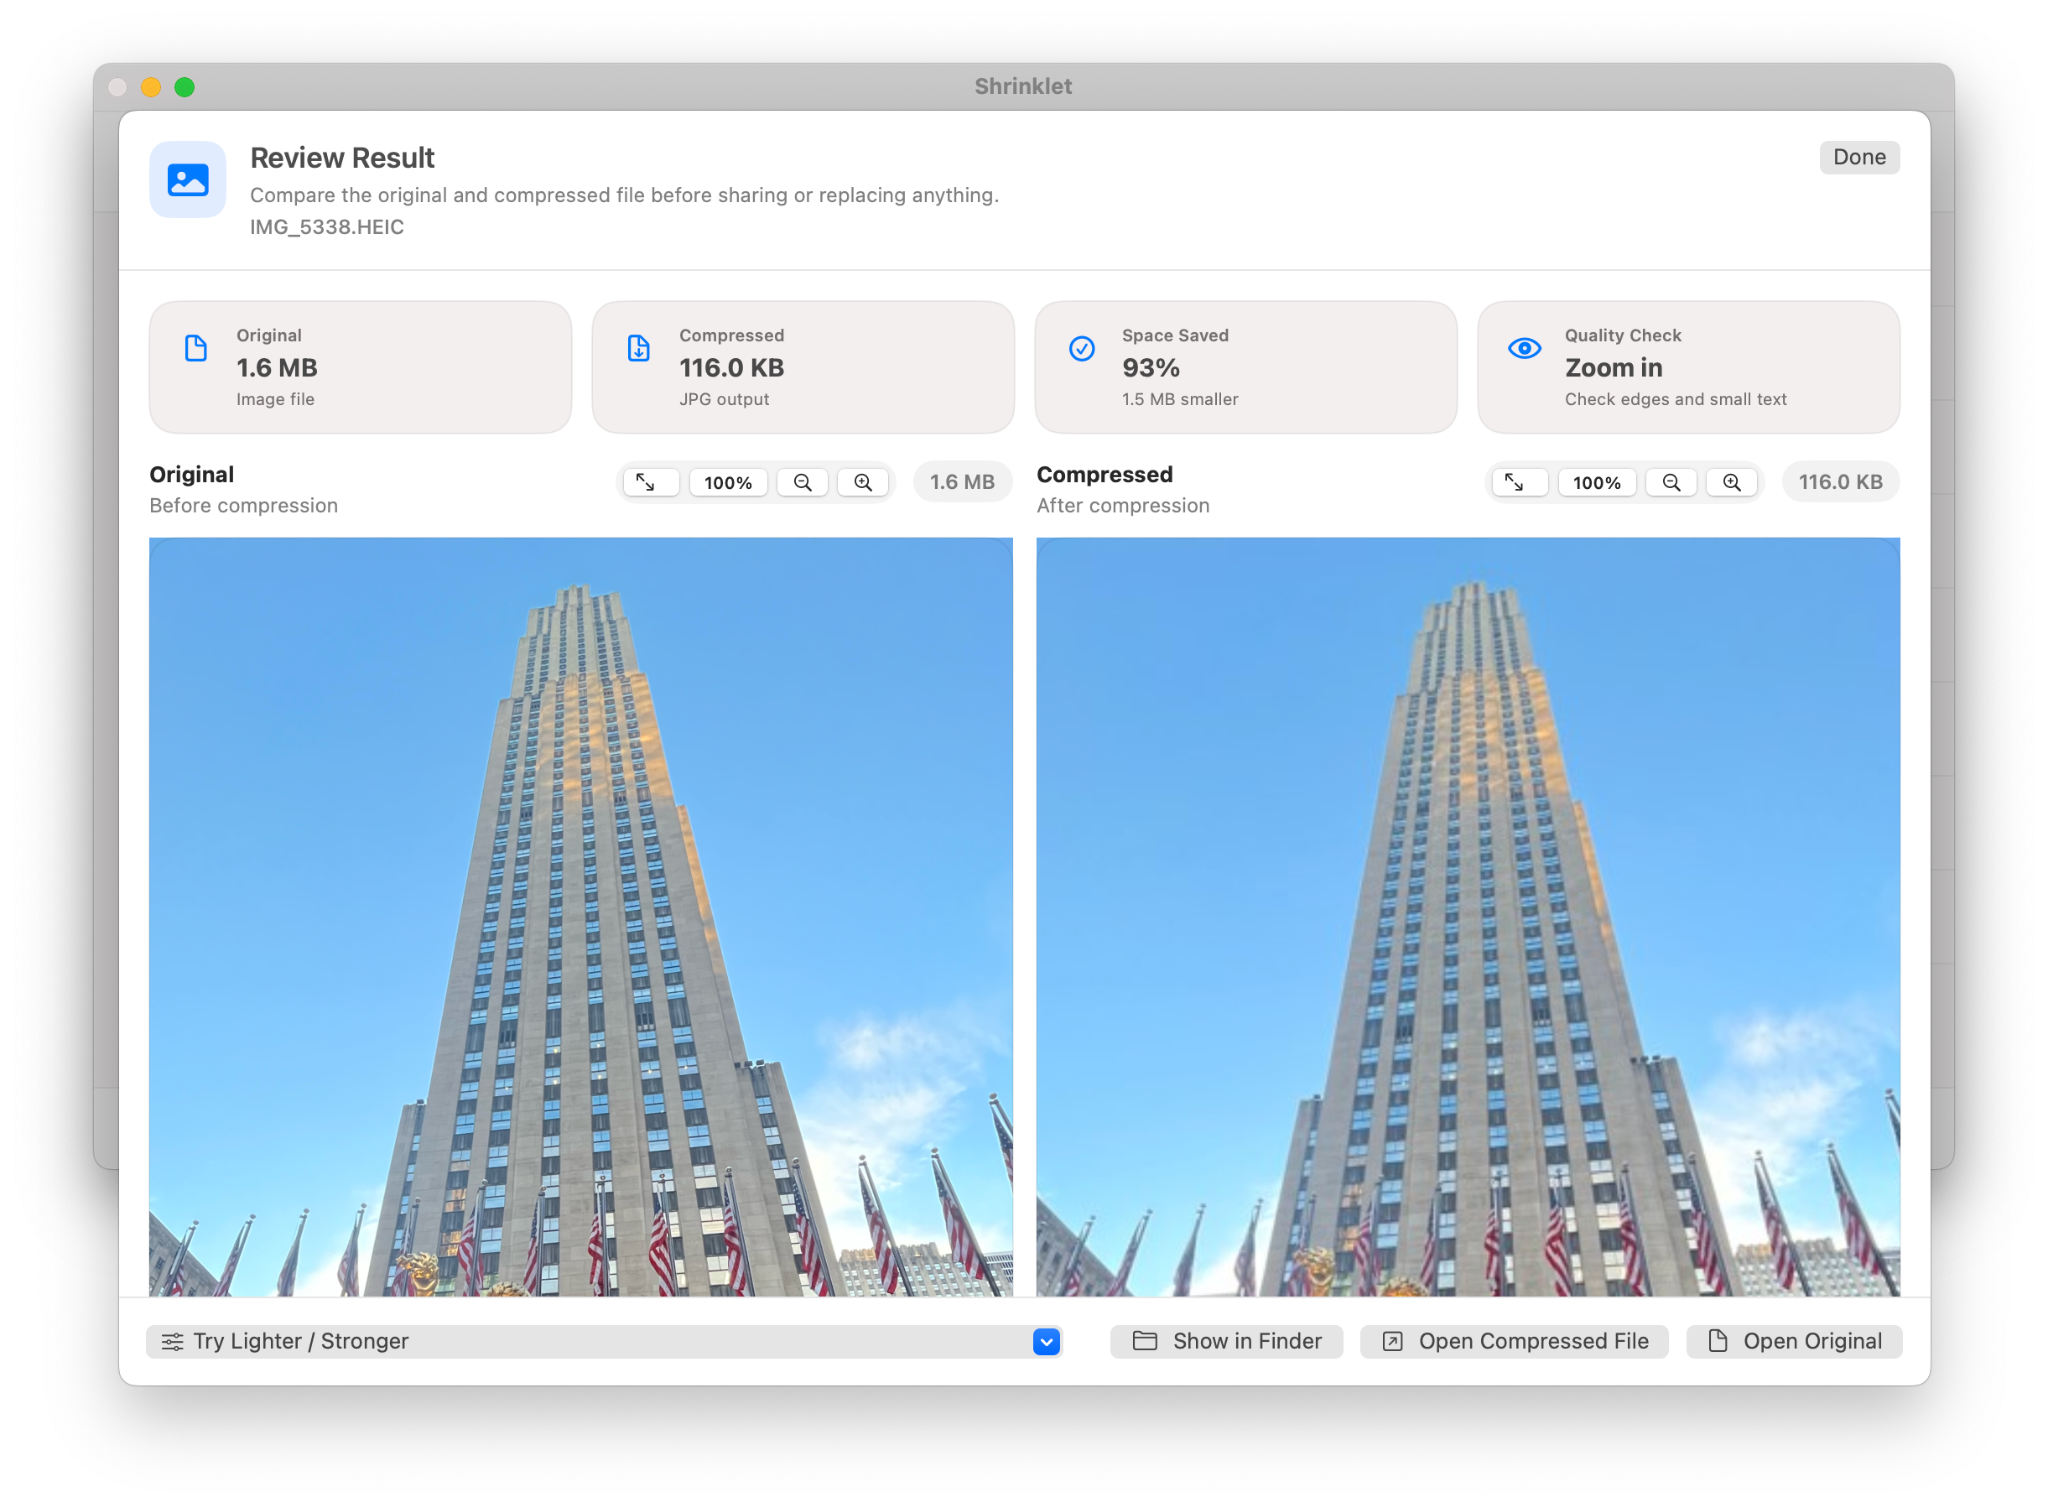The height and width of the screenshot is (1509, 2048).
Task: Click the Check edges and small text line
Action: coord(1675,399)
